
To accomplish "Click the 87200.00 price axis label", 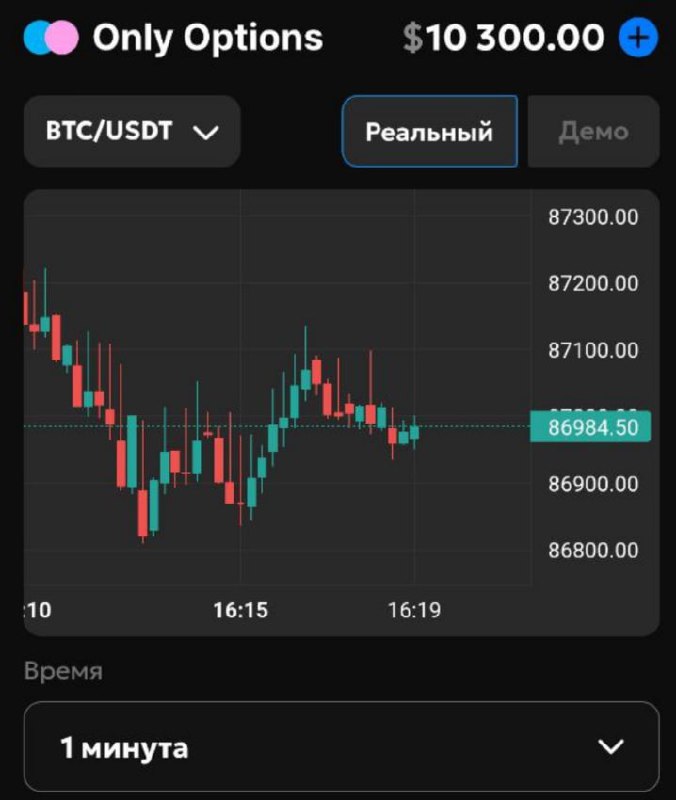I will click(593, 284).
